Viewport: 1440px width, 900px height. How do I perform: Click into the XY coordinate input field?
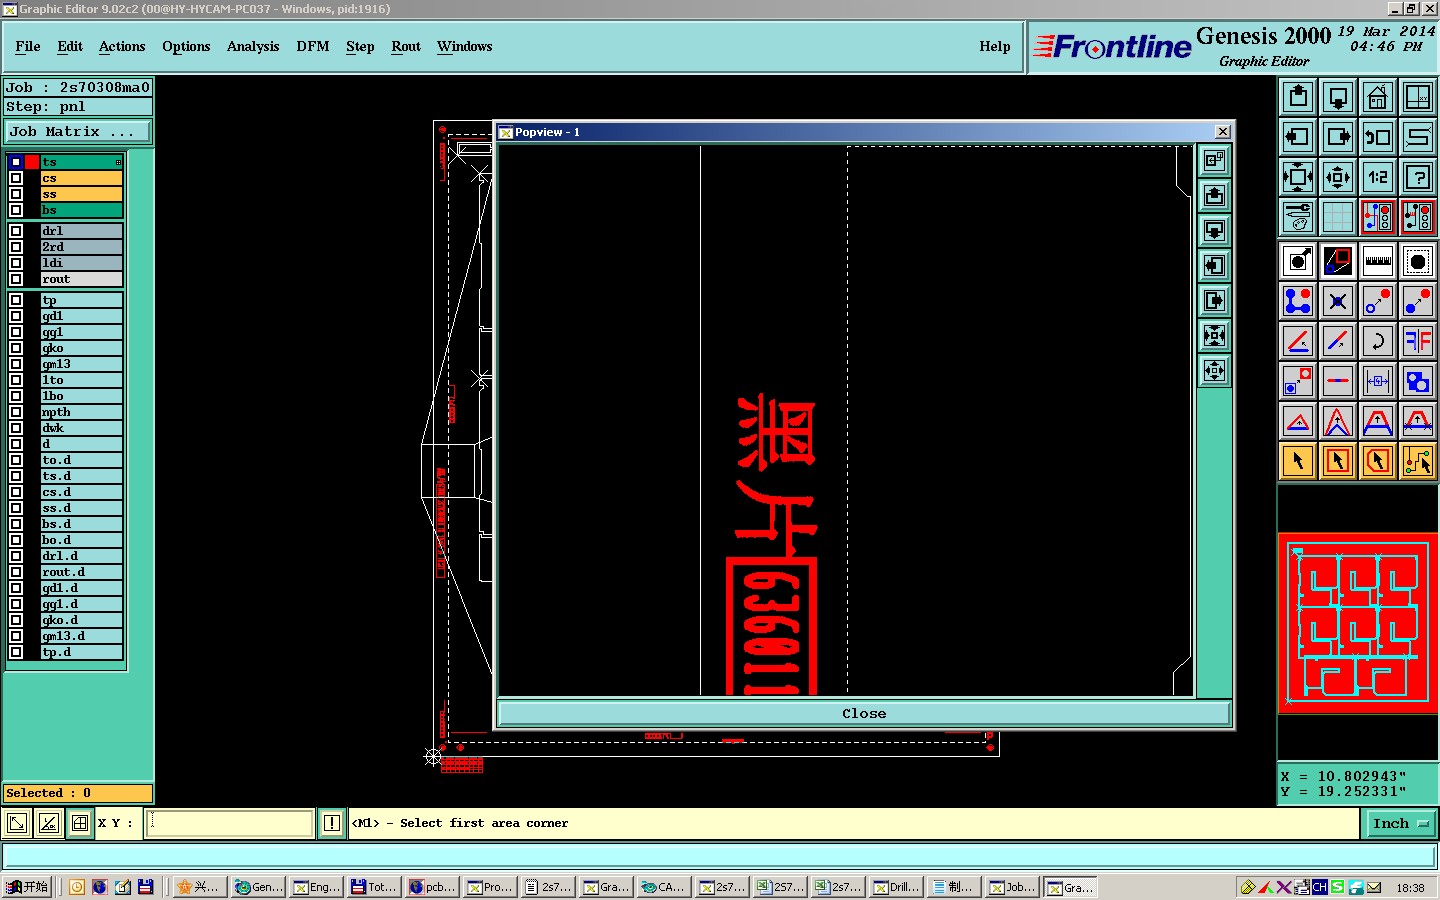tap(230, 823)
